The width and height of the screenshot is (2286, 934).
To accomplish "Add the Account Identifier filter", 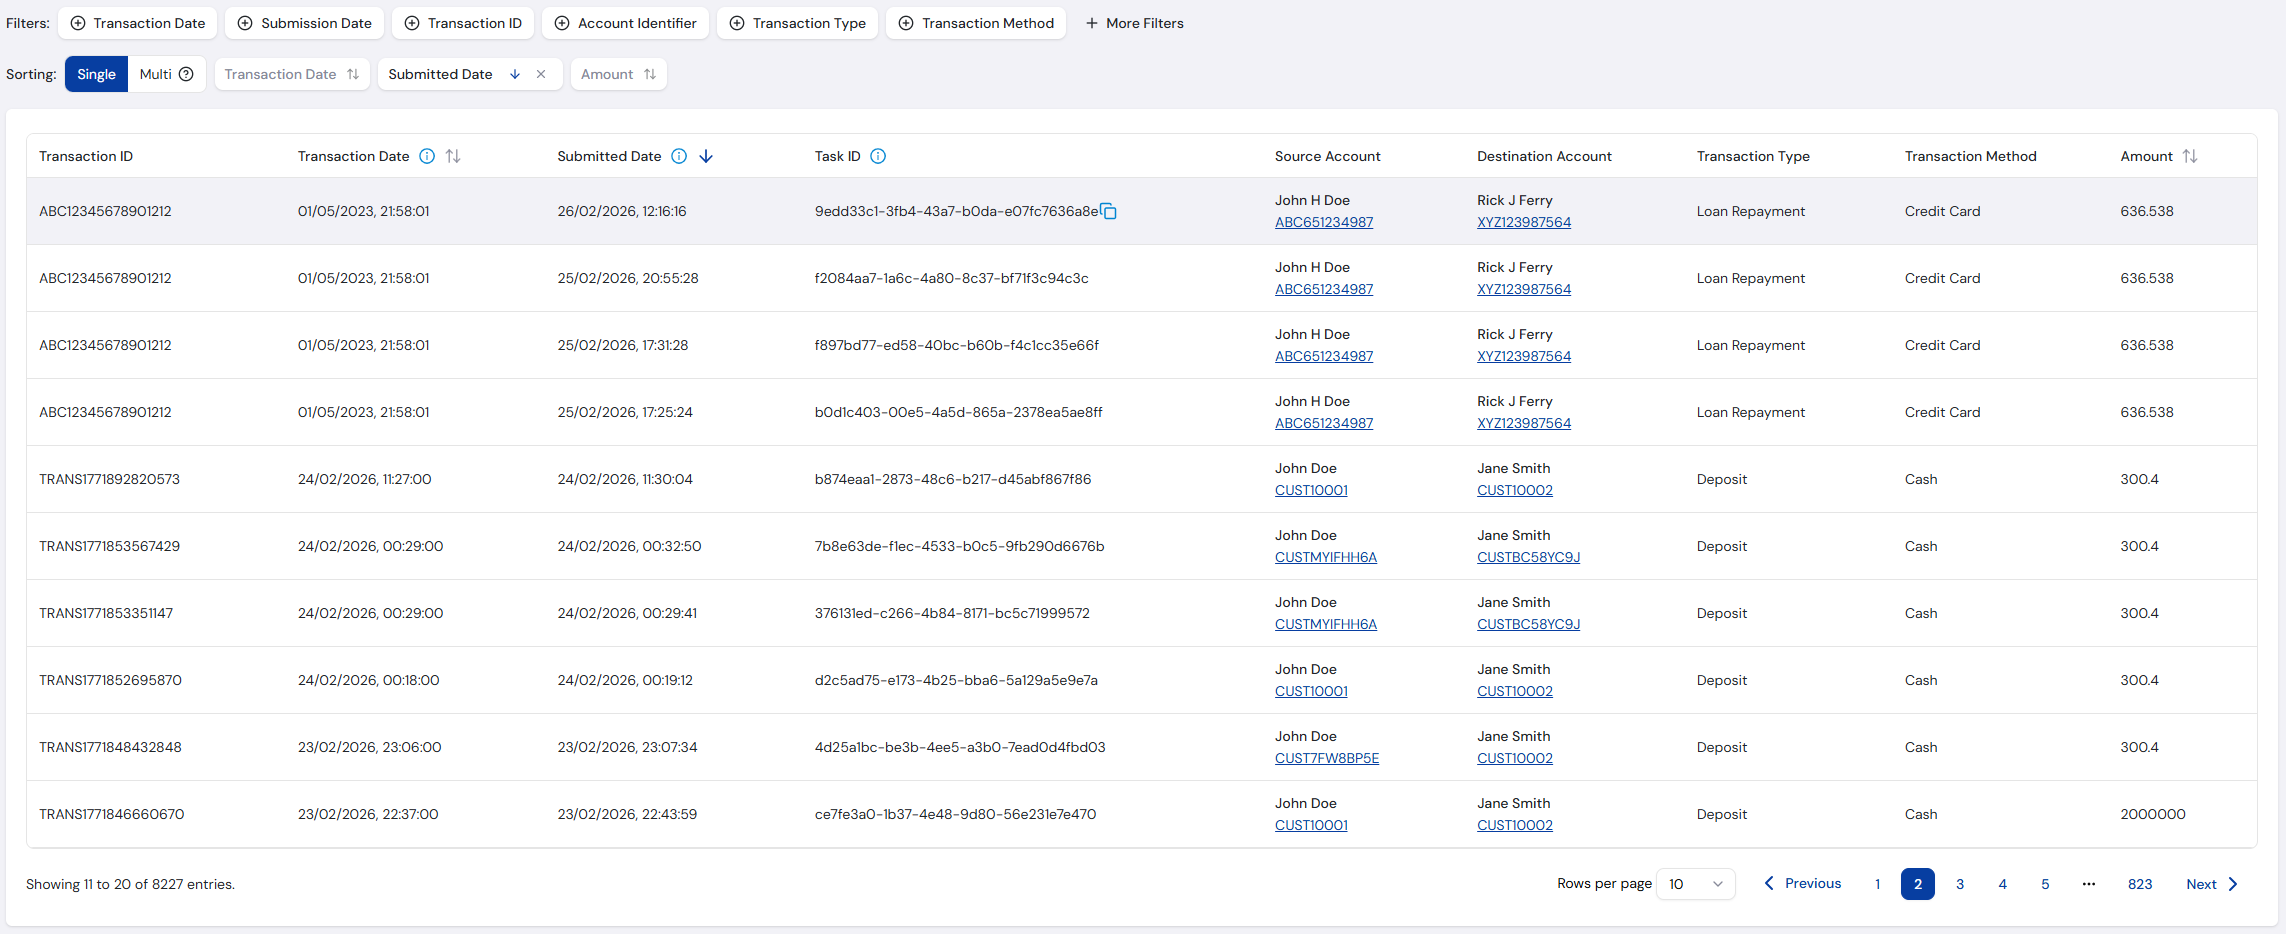I will click(626, 23).
